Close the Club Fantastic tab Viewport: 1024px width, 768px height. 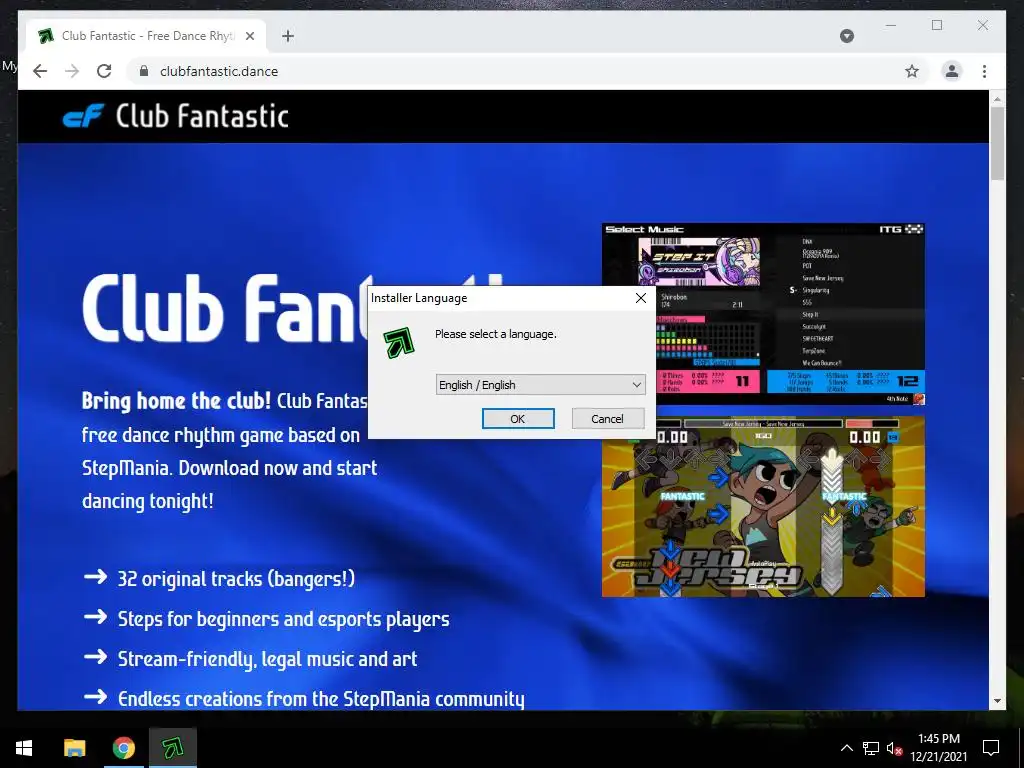(x=249, y=36)
